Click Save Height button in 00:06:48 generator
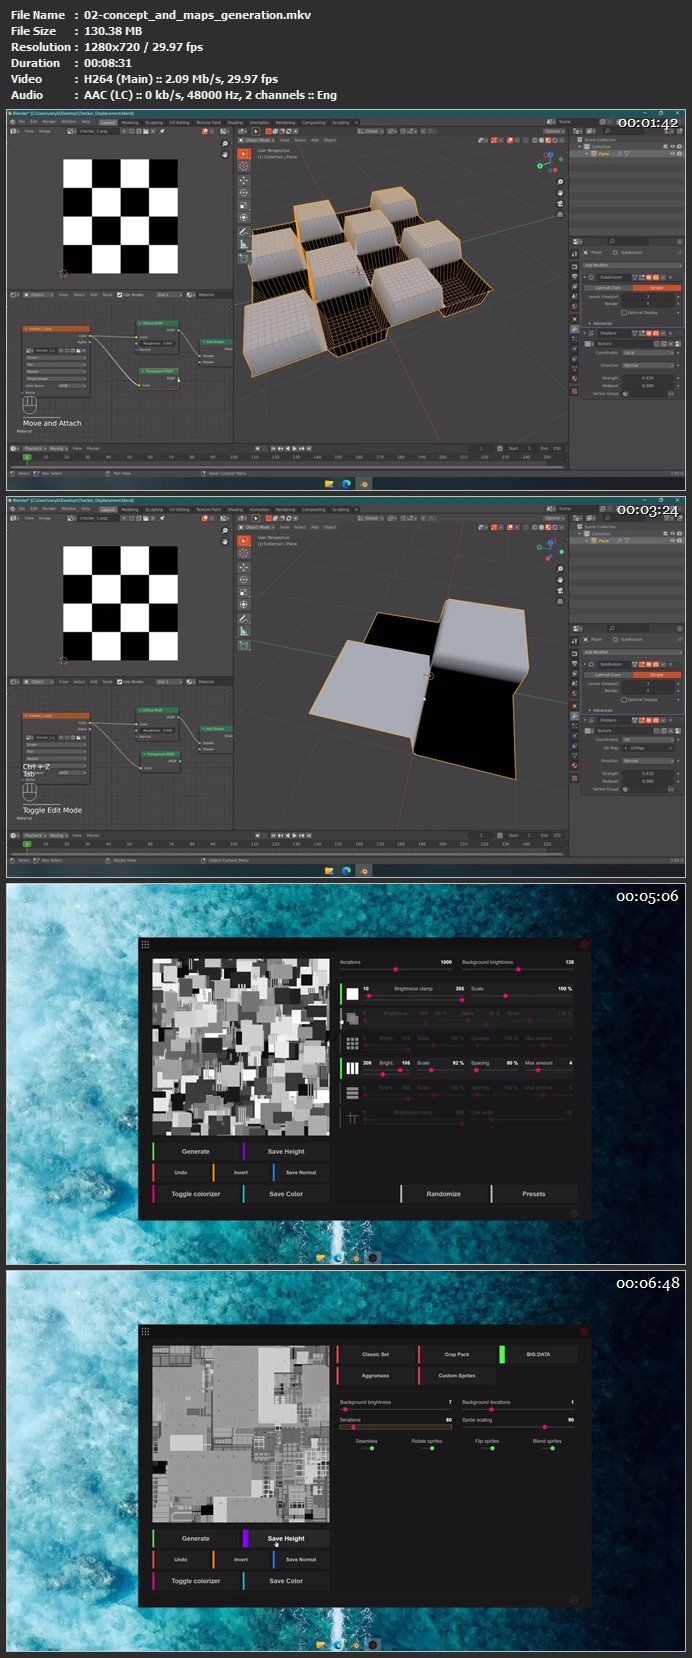 (286, 1538)
